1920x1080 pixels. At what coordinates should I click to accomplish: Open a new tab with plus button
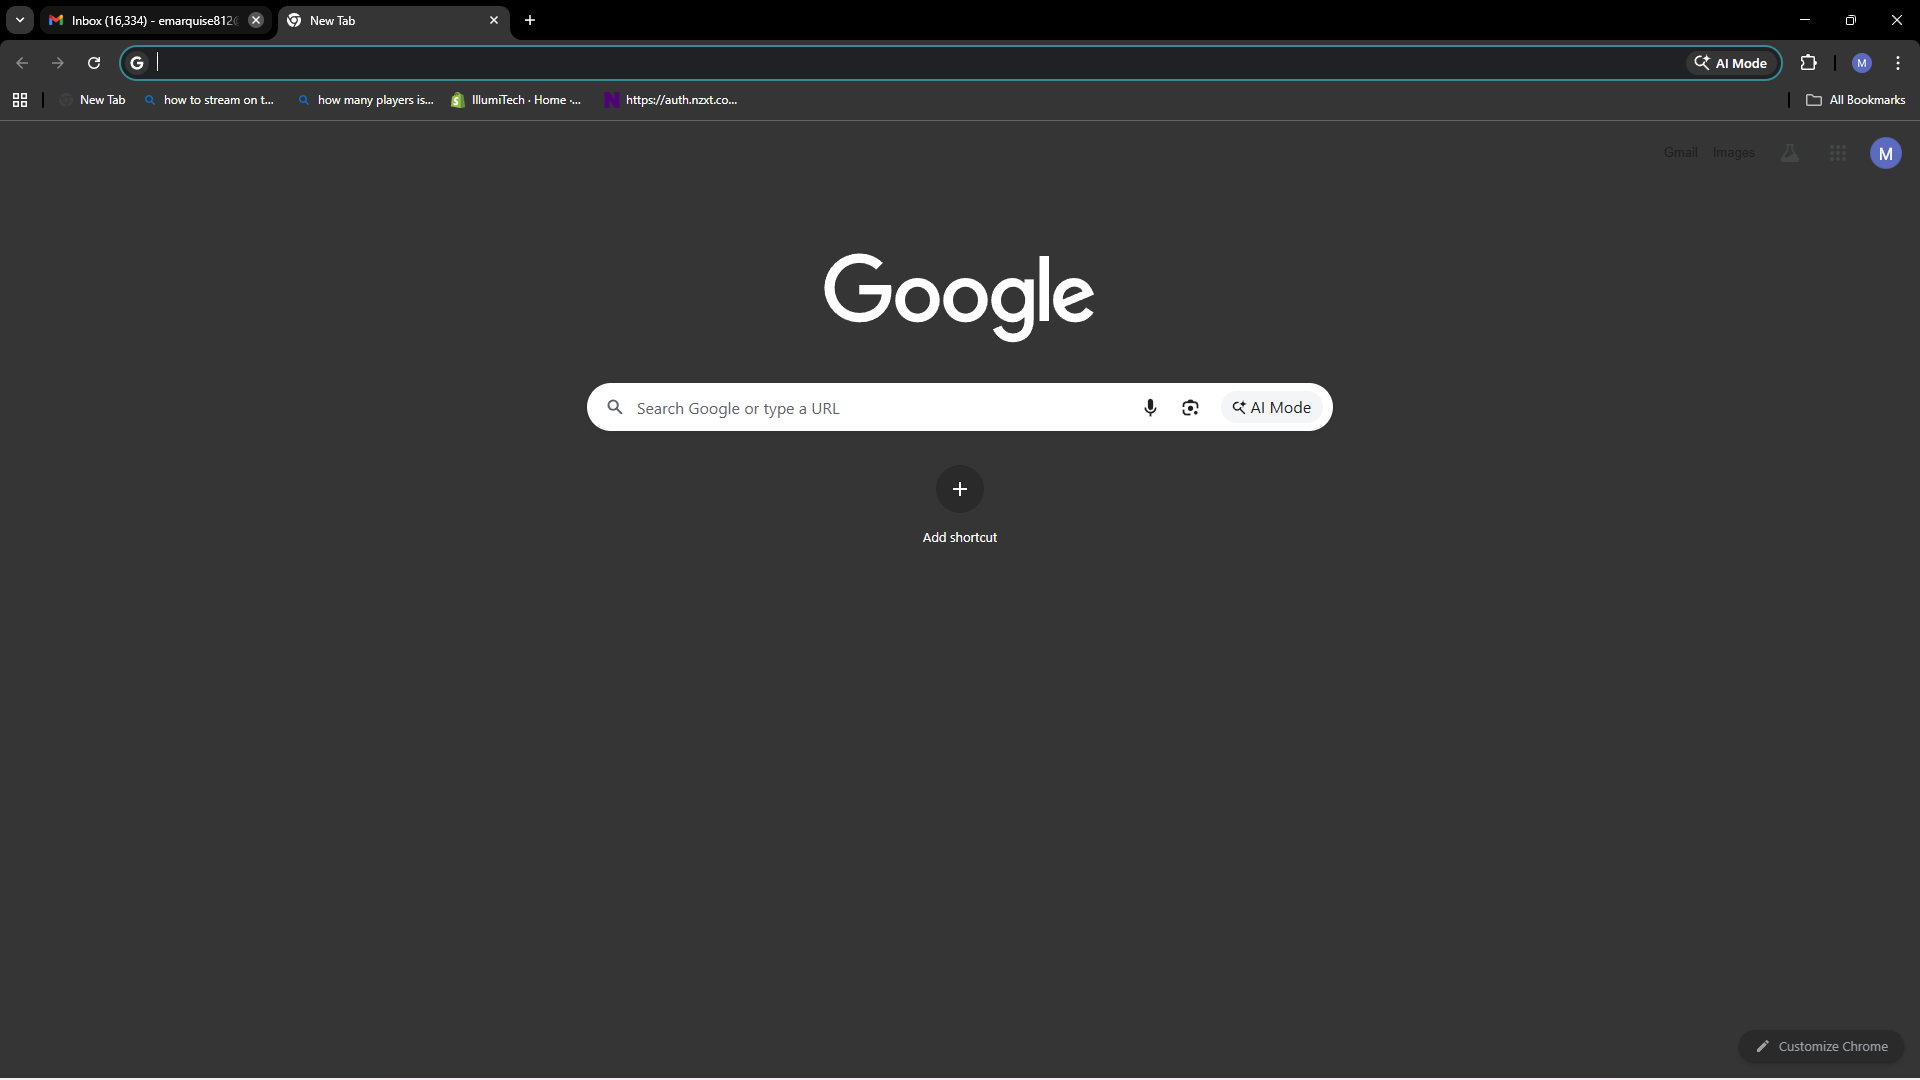click(x=530, y=20)
